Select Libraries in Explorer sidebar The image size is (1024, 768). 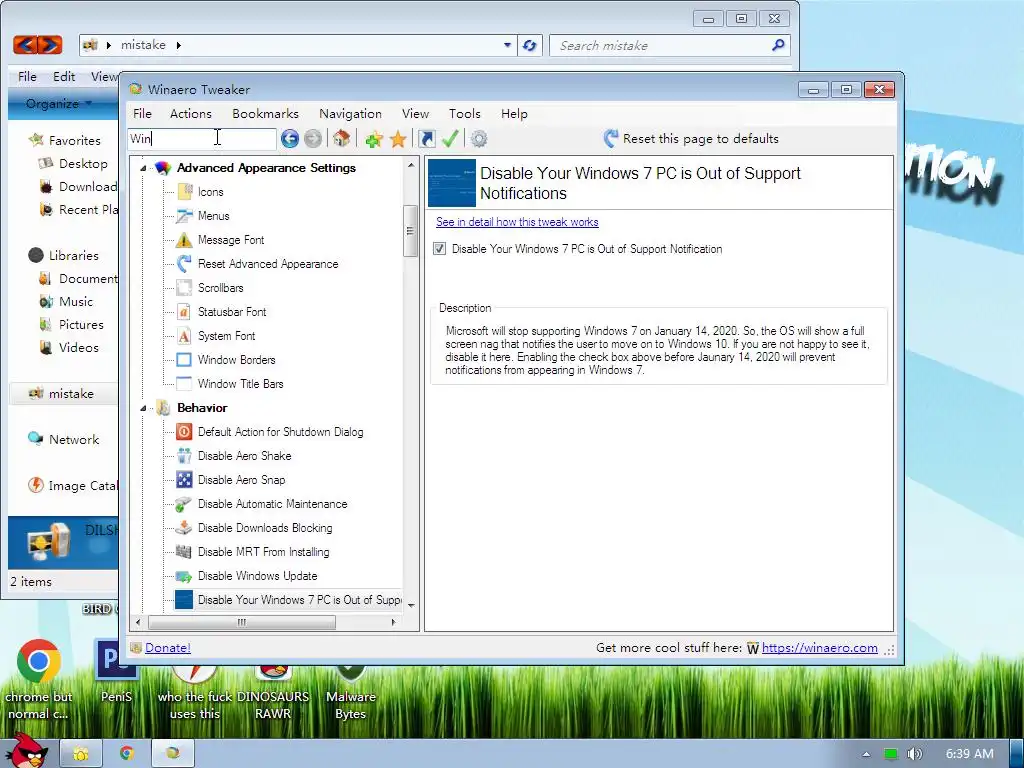click(73, 255)
